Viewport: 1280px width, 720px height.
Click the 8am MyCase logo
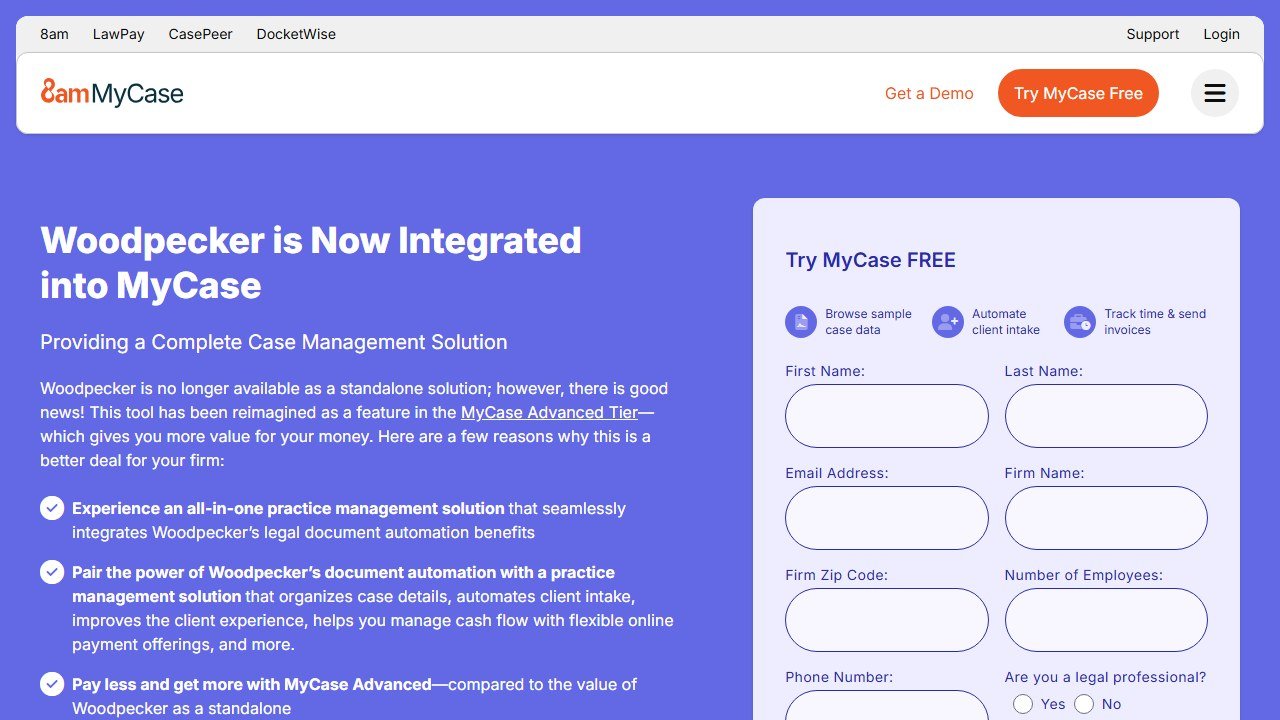click(112, 93)
